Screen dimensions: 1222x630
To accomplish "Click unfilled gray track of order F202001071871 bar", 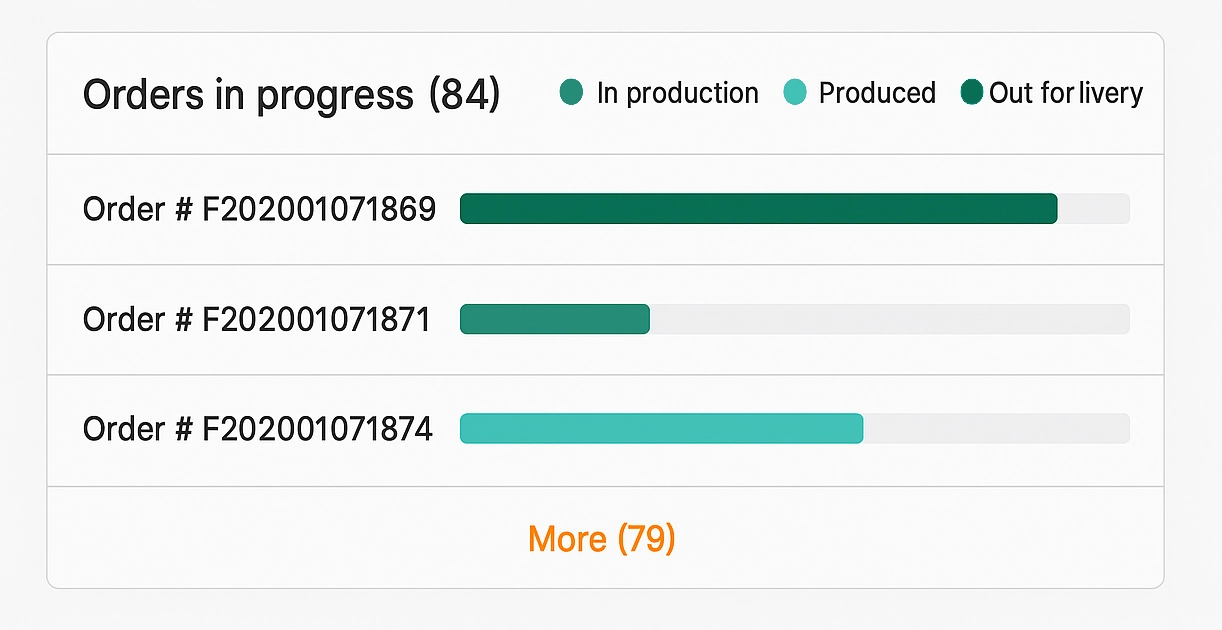I will [x=889, y=319].
